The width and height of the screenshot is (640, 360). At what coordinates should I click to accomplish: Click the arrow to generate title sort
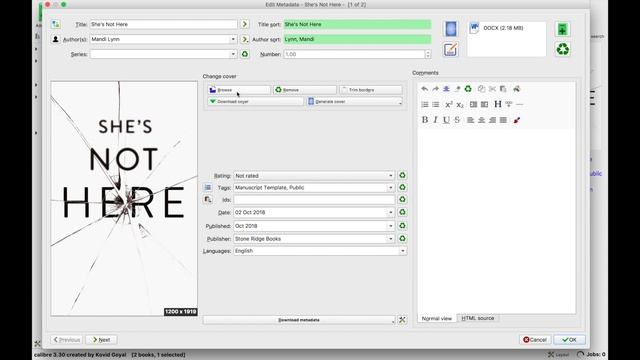[244, 24]
